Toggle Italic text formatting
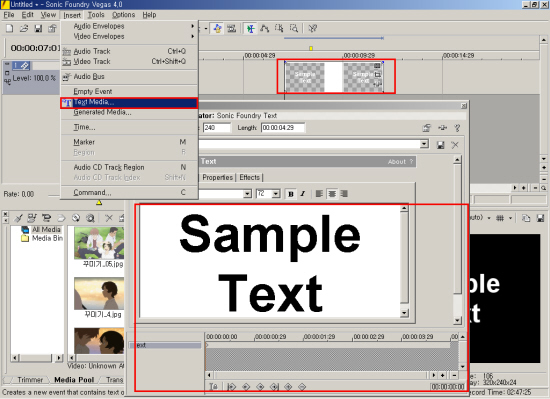 pyautogui.click(x=303, y=194)
